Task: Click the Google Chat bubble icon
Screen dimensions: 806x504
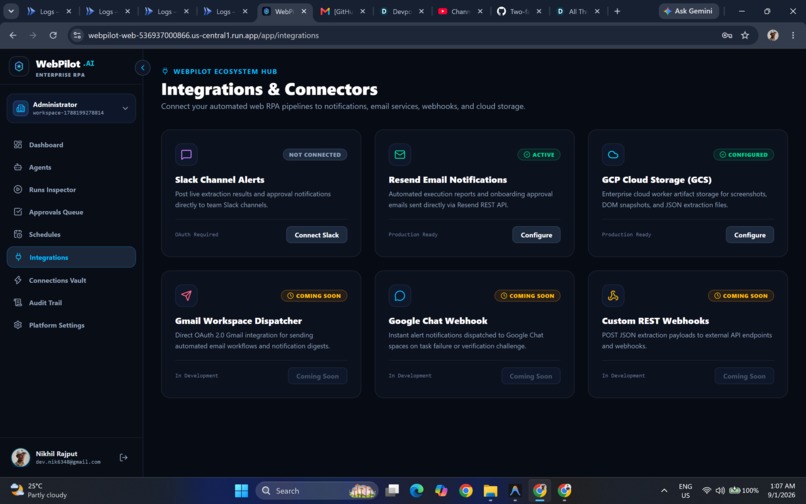Action: (400, 296)
